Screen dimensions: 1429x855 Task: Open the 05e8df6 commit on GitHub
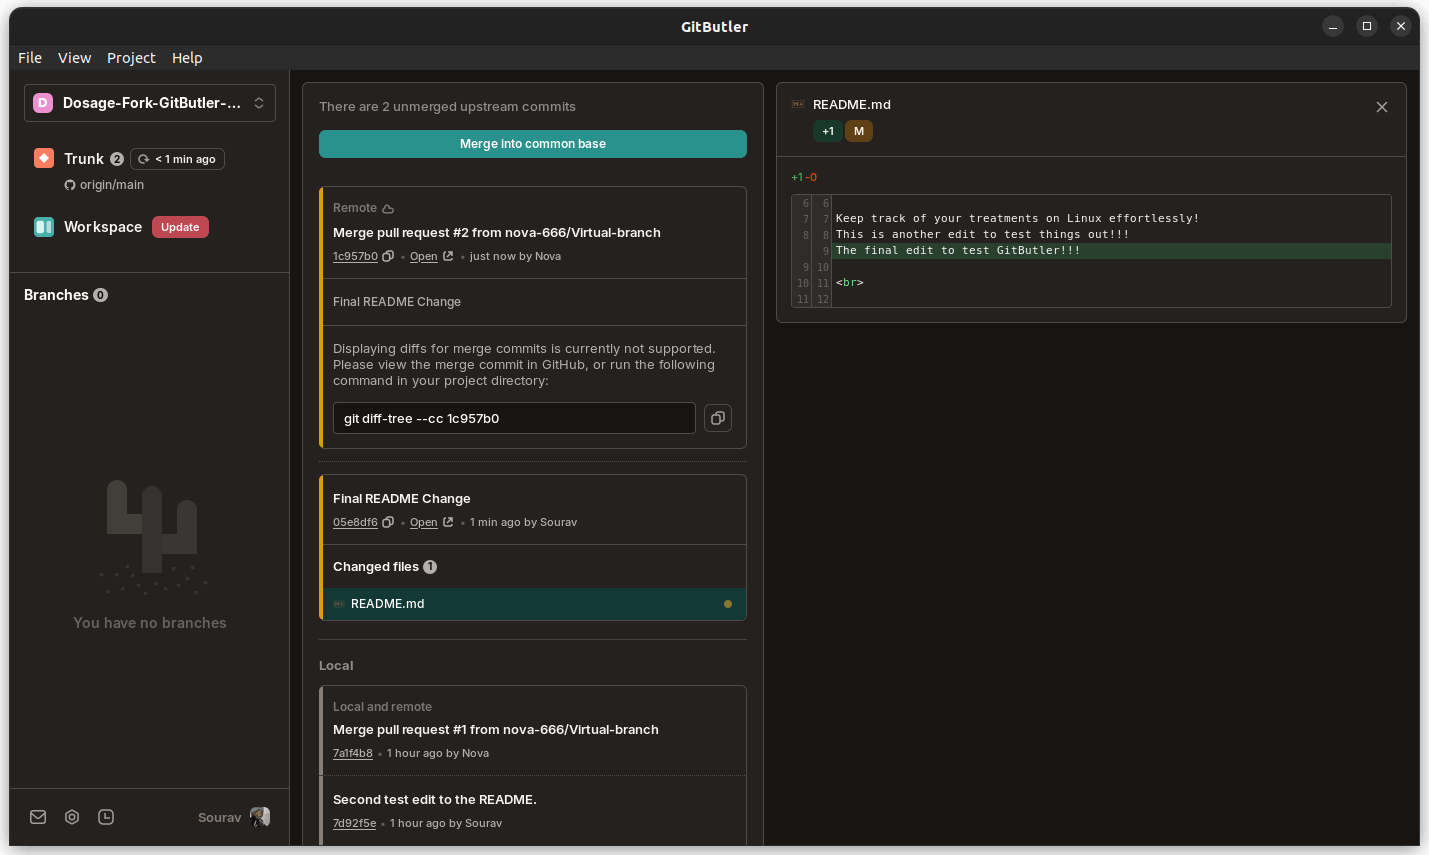click(x=424, y=522)
